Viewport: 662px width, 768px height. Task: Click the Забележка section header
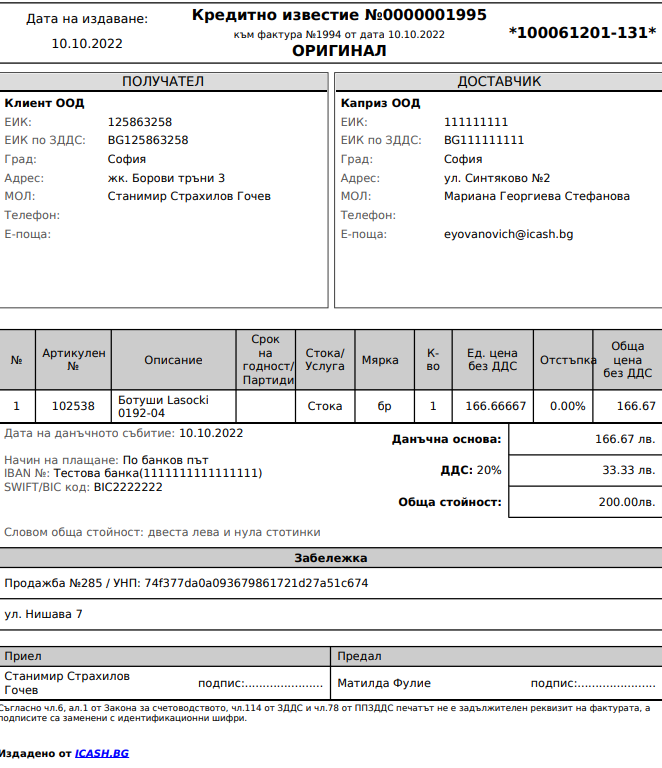(x=331, y=558)
